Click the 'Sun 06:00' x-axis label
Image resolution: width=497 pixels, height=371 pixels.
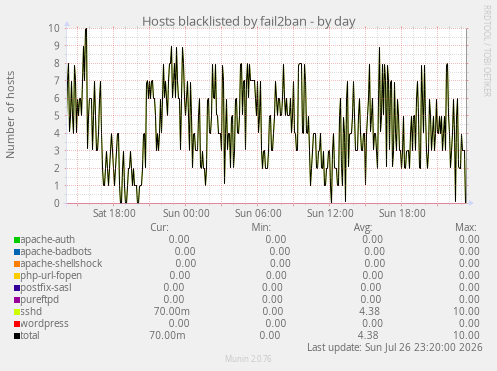pos(258,213)
